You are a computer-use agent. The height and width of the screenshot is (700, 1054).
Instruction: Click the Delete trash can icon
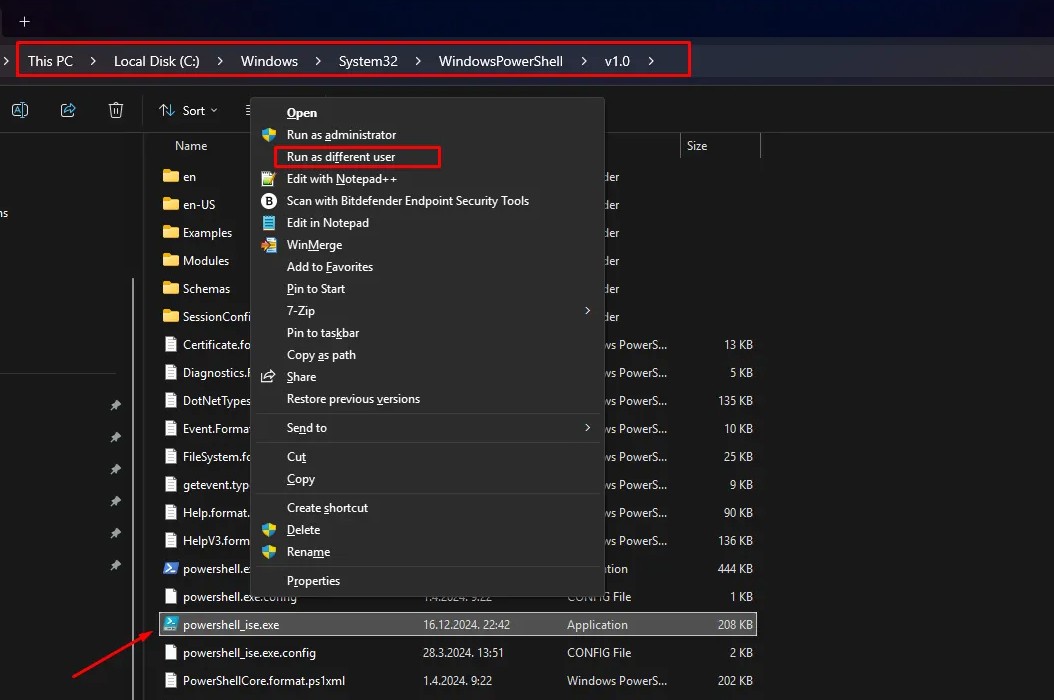(x=116, y=110)
